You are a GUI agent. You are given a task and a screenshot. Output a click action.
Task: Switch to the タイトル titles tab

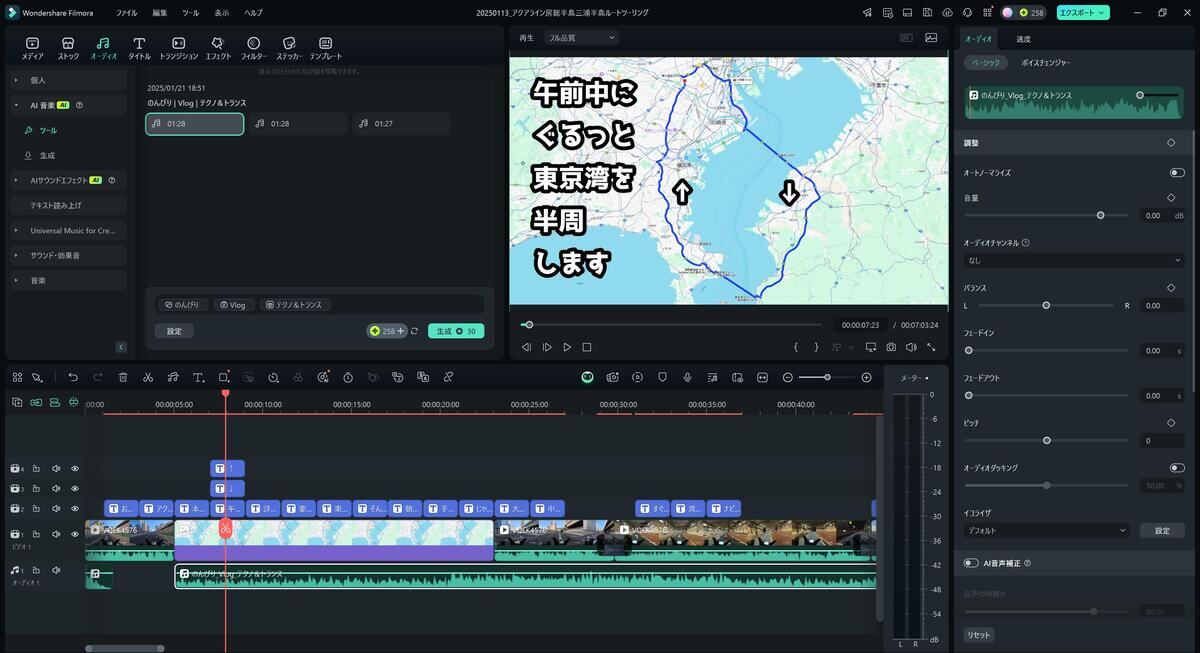pyautogui.click(x=139, y=48)
